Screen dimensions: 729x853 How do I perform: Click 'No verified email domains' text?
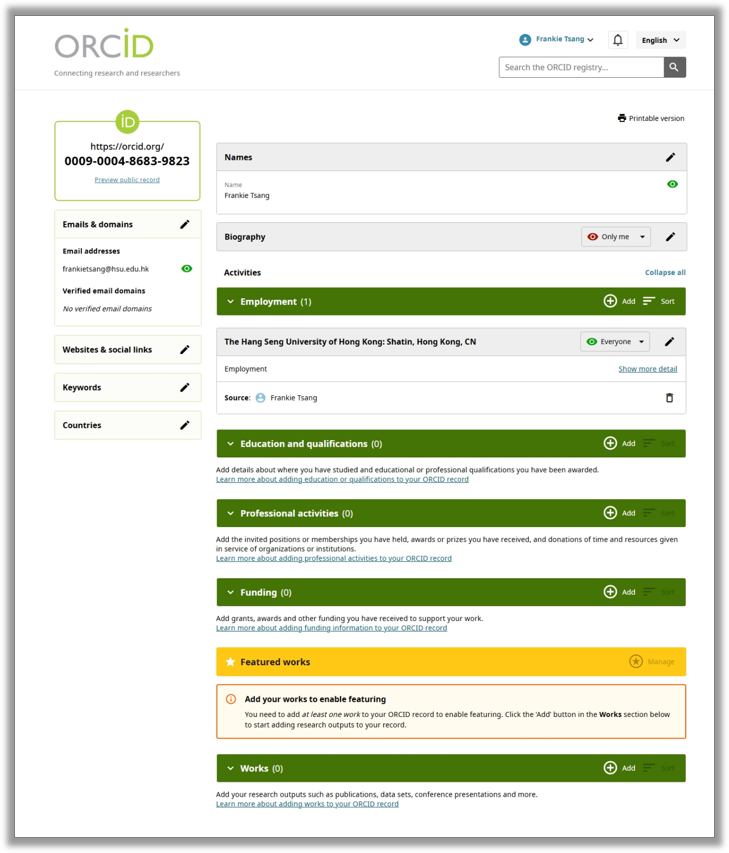point(107,308)
